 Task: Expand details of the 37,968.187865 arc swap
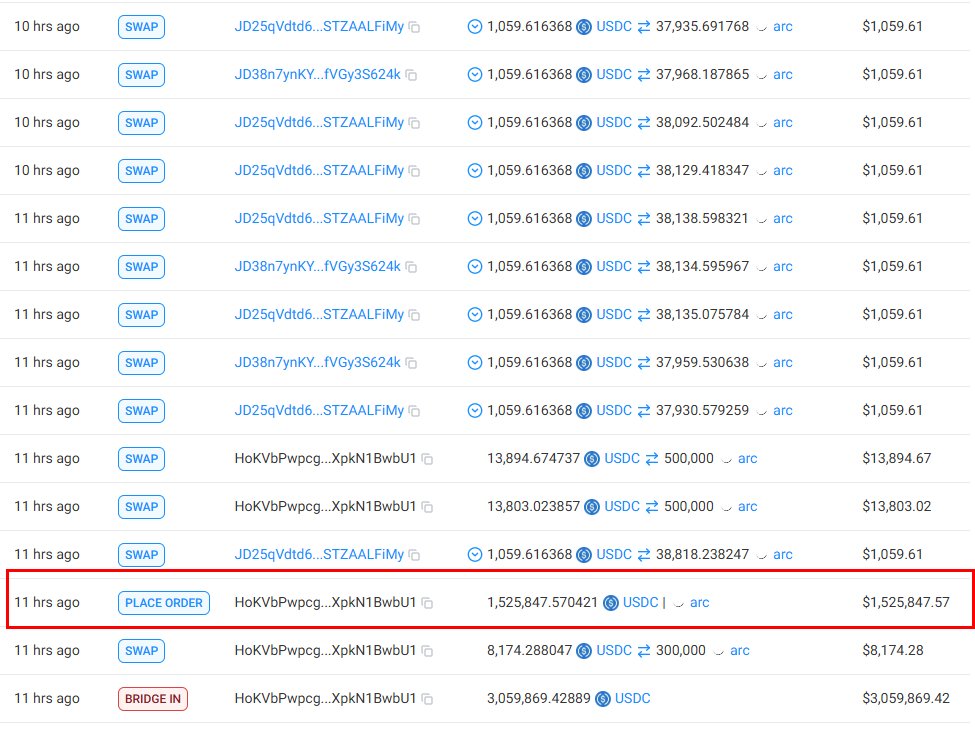coord(474,75)
